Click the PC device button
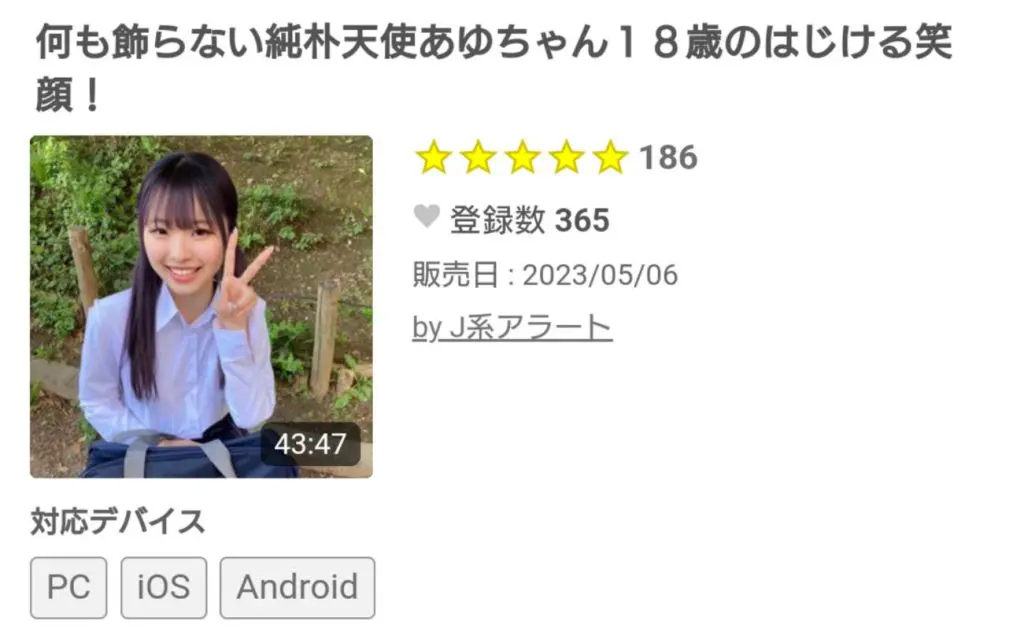1024x632 pixels. (x=69, y=588)
